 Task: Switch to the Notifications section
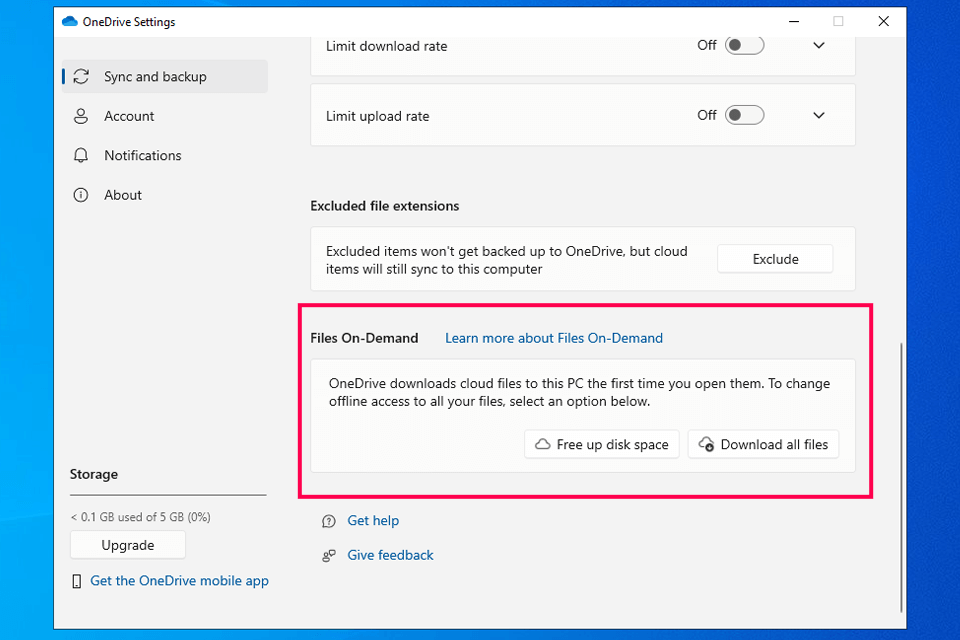[x=142, y=156]
